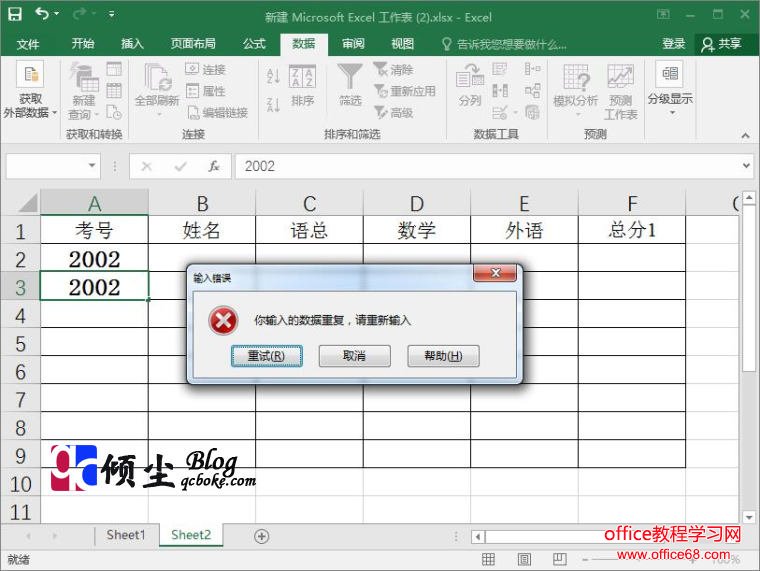Switch to View tab (视图)
The image size is (760, 571).
pyautogui.click(x=402, y=44)
